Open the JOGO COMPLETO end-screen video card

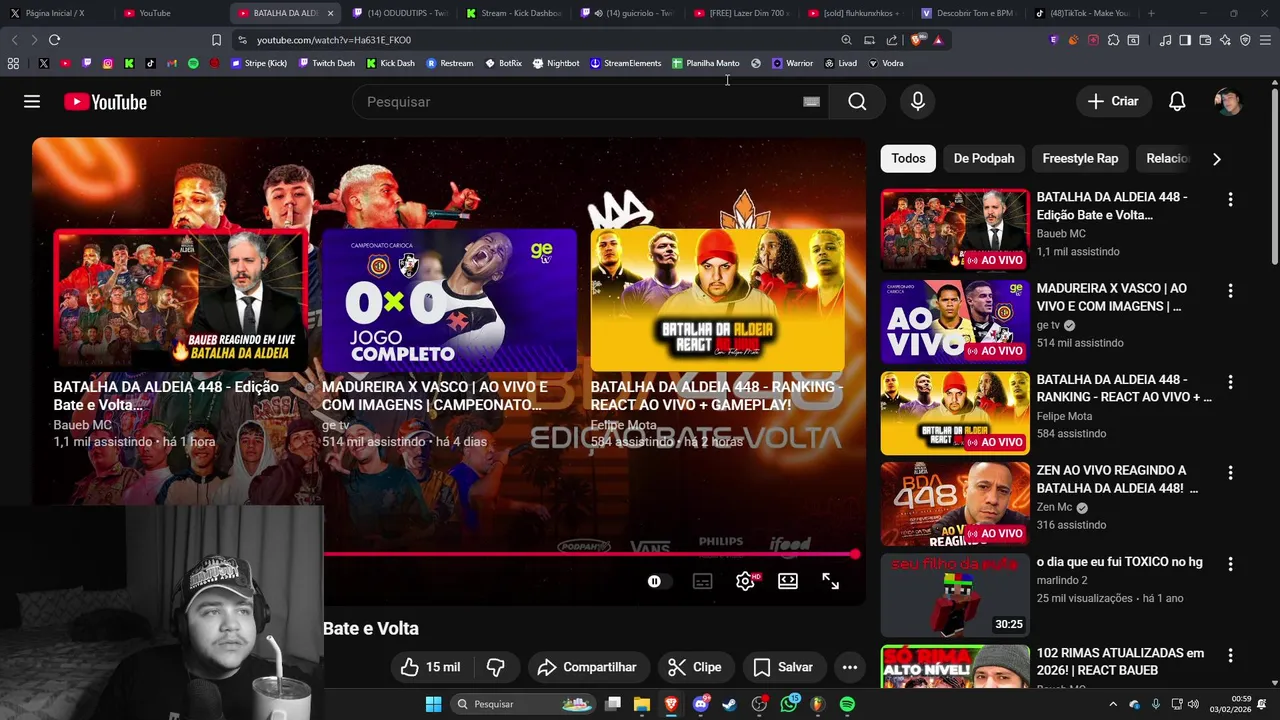click(x=449, y=300)
